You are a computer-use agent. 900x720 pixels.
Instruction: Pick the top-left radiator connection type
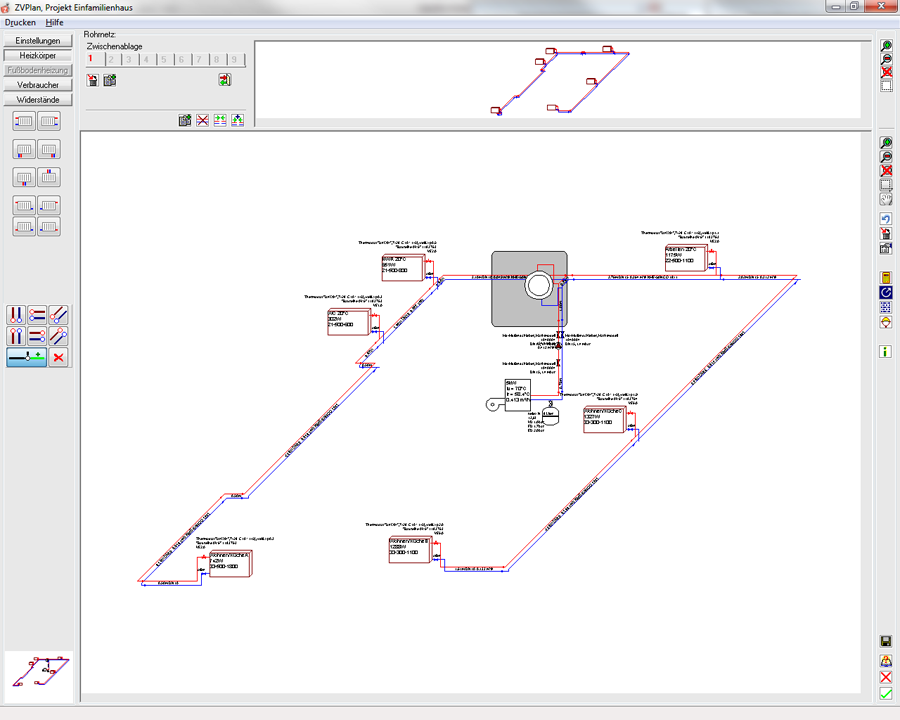[x=25, y=121]
